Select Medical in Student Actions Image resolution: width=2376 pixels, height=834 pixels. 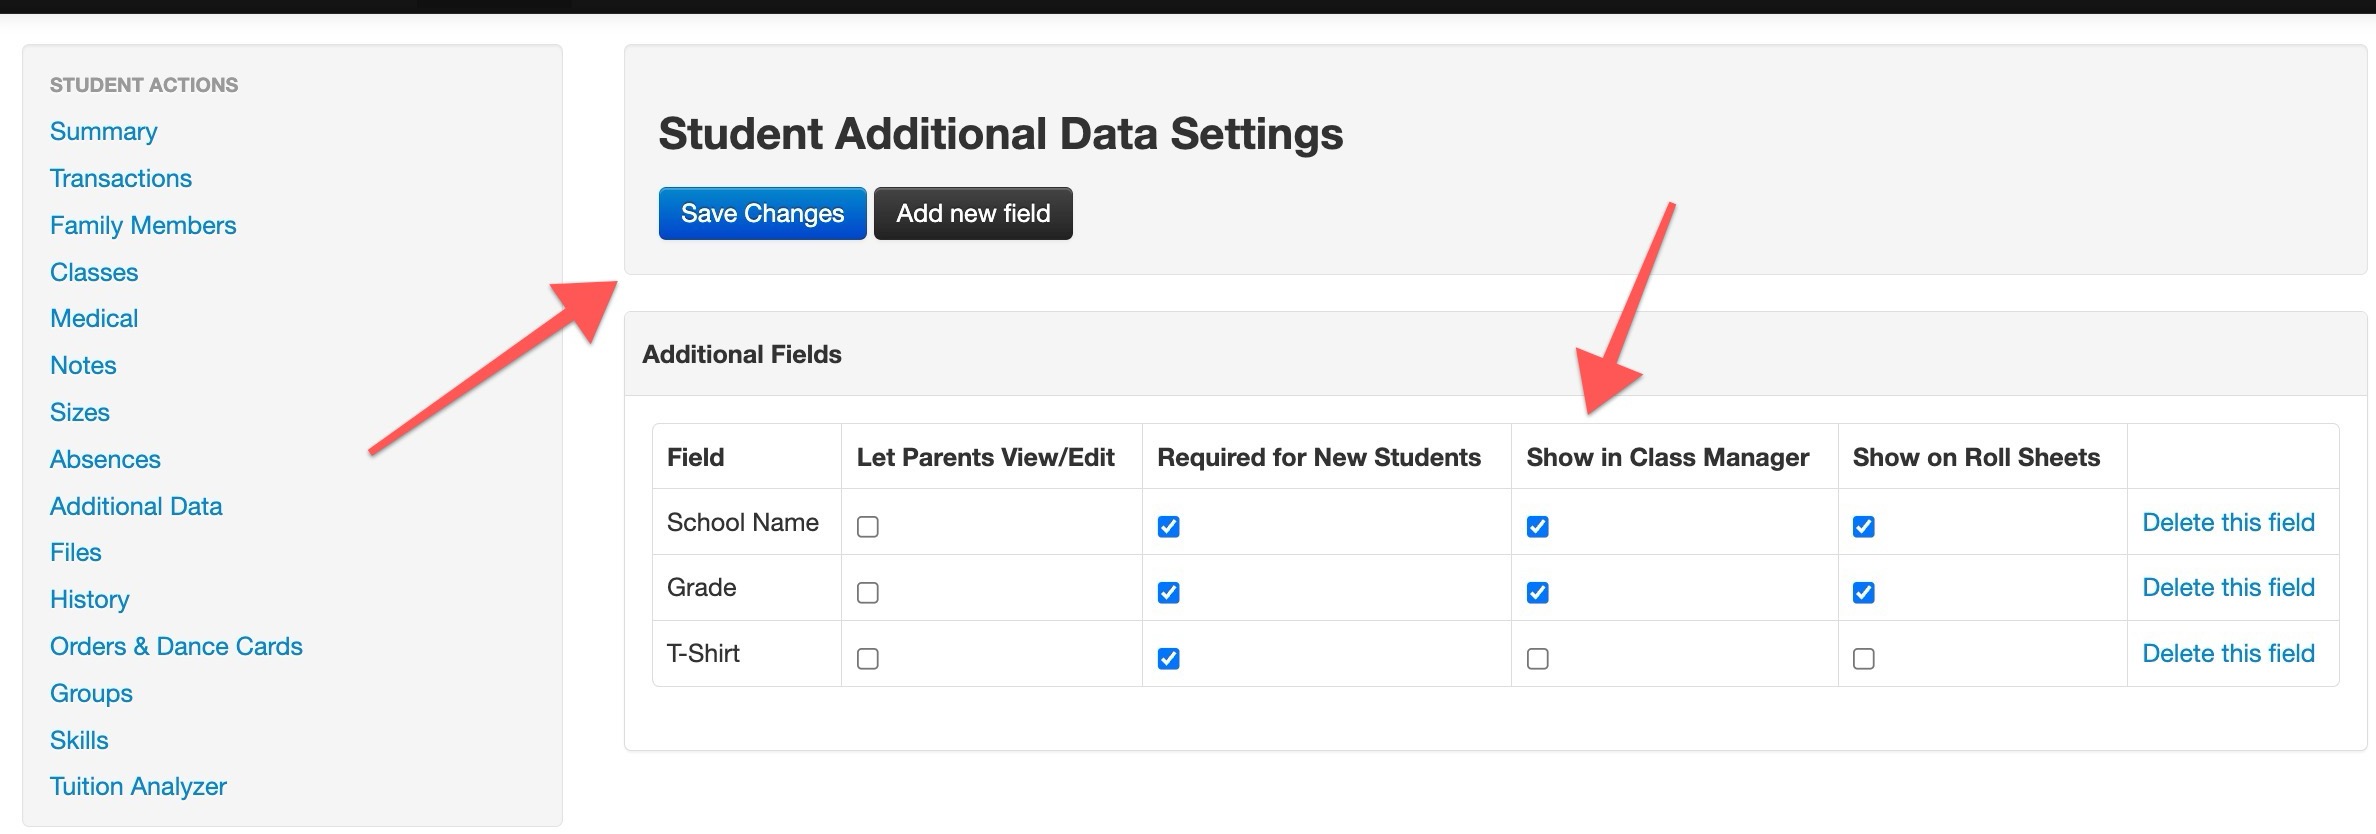coord(94,318)
